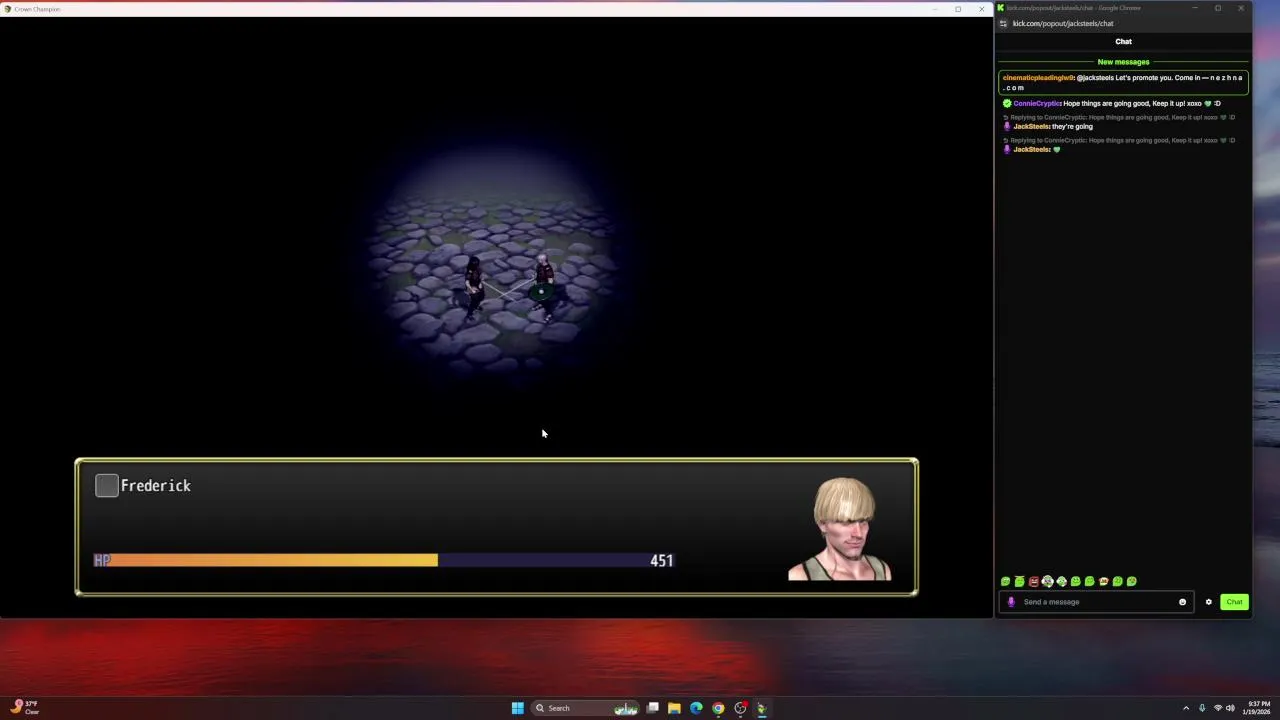
Task: Select the fifth quick emote with white outline
Action: (x=1061, y=581)
